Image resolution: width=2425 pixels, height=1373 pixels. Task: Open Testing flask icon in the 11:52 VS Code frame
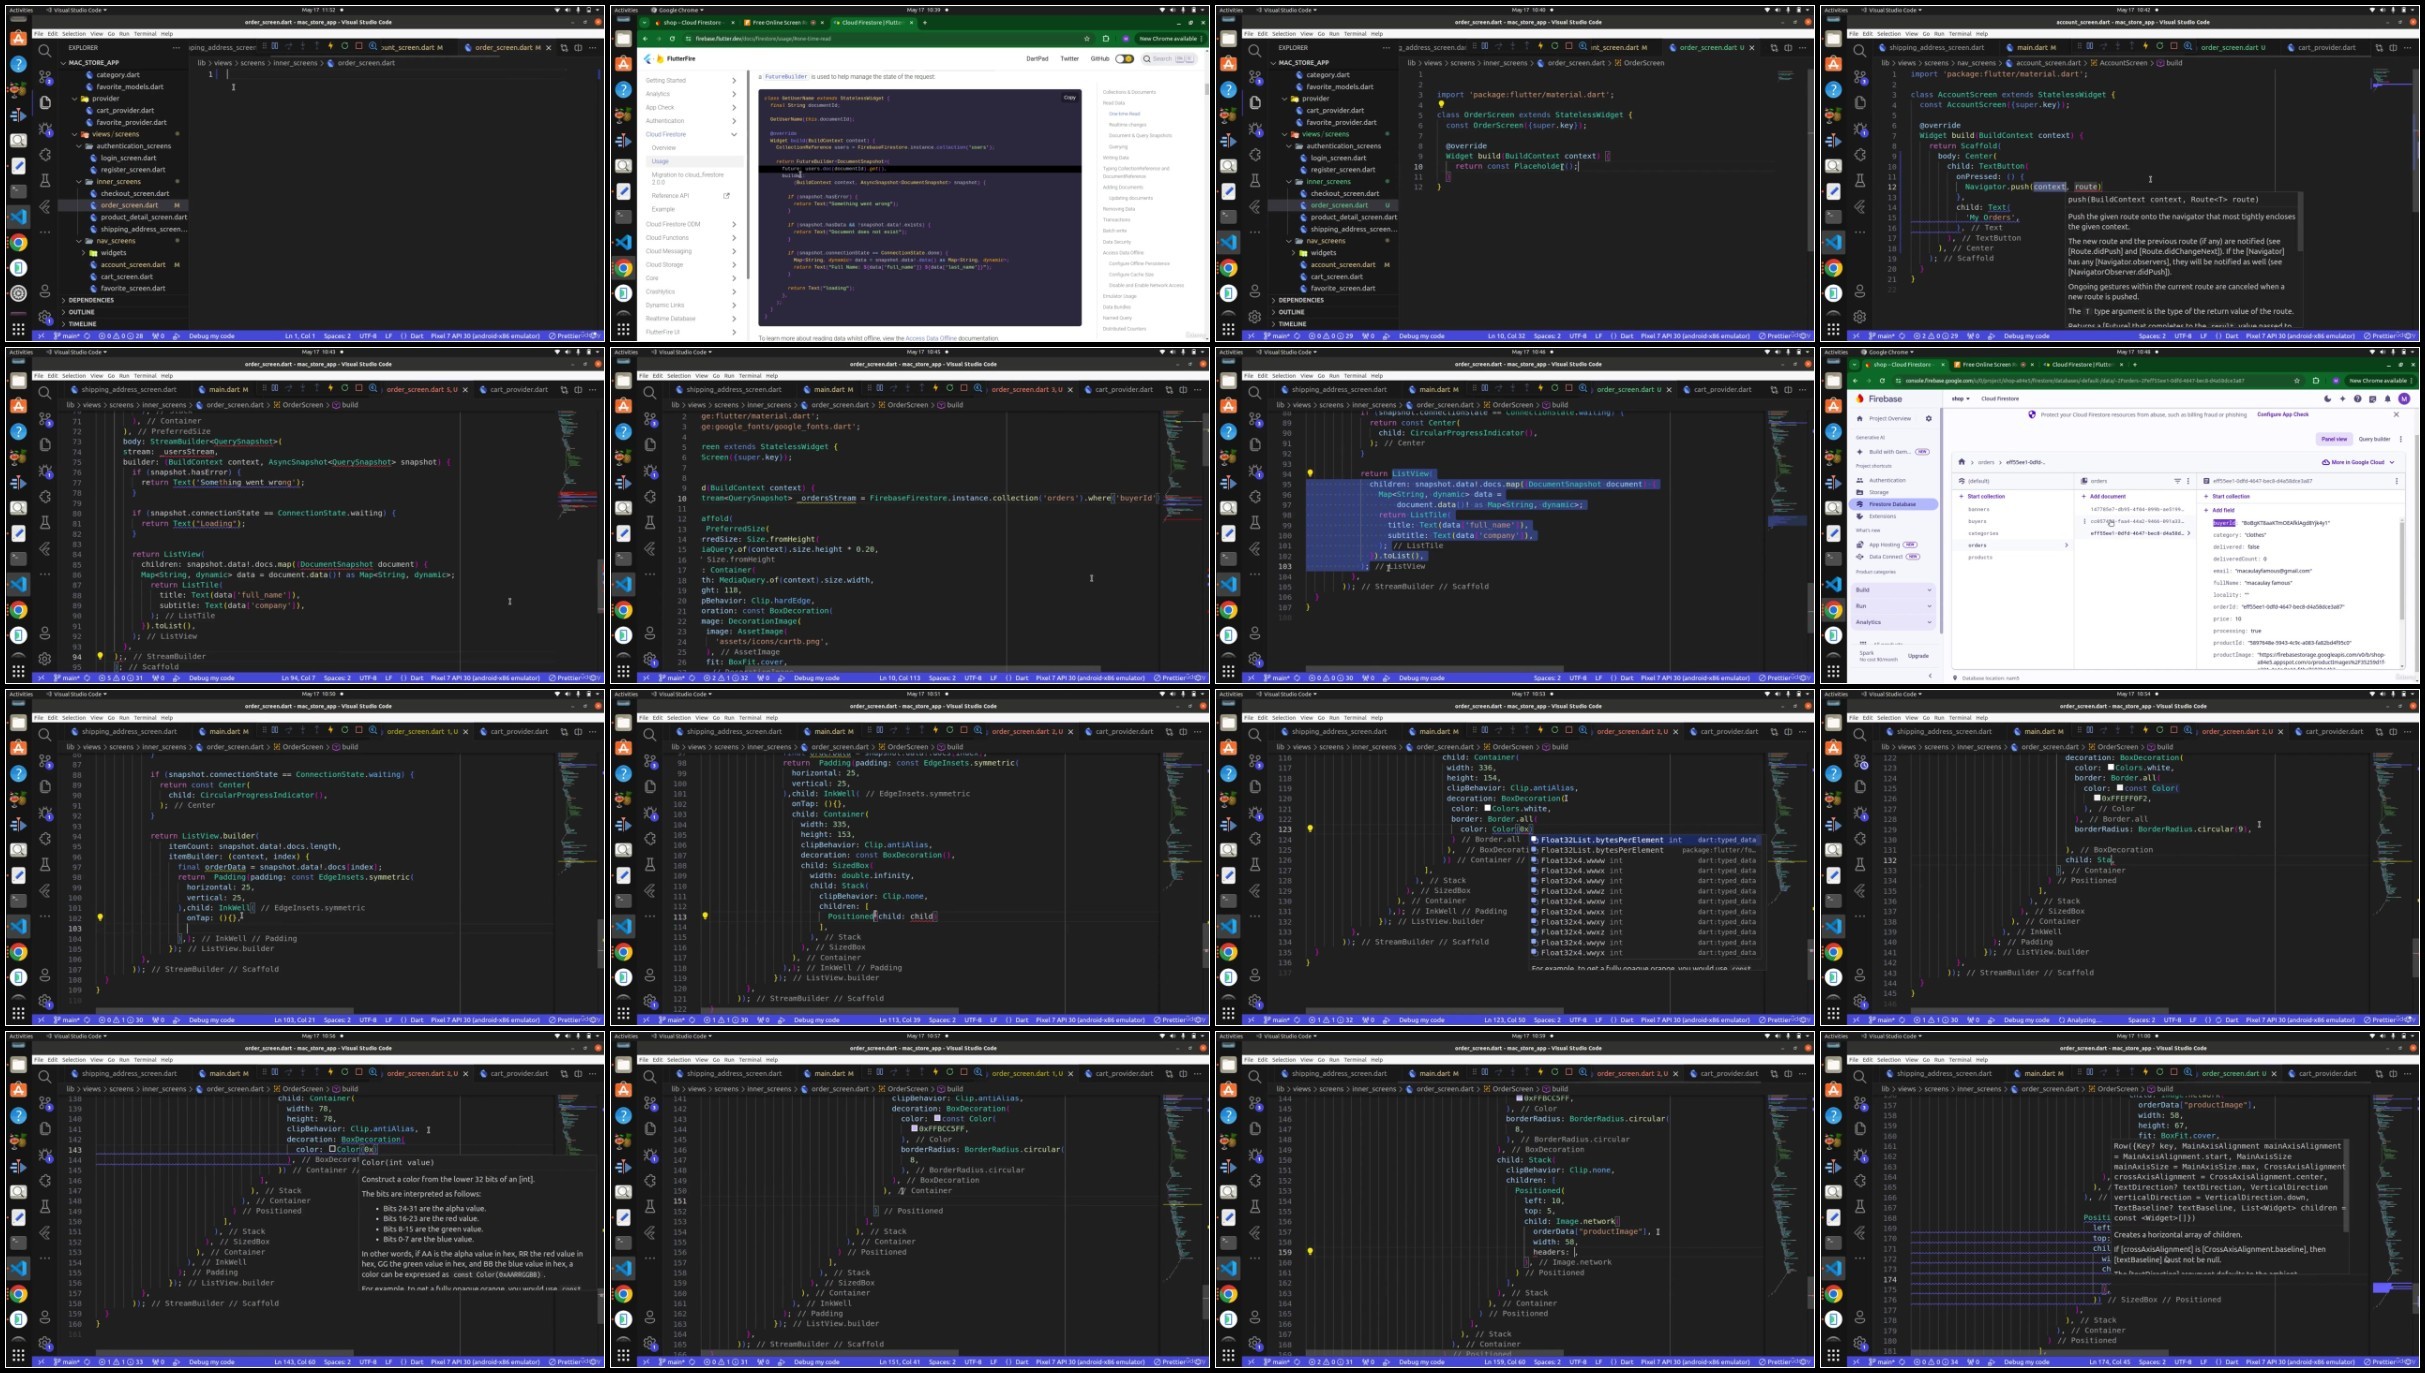point(44,180)
